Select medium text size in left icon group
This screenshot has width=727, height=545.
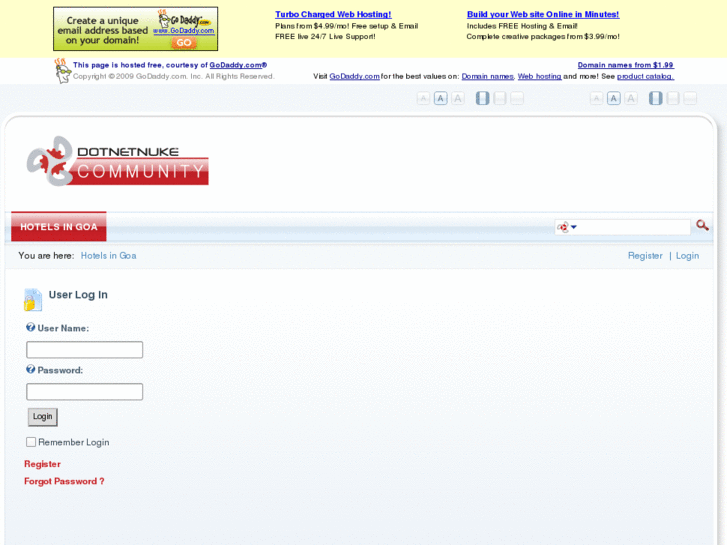tap(440, 98)
